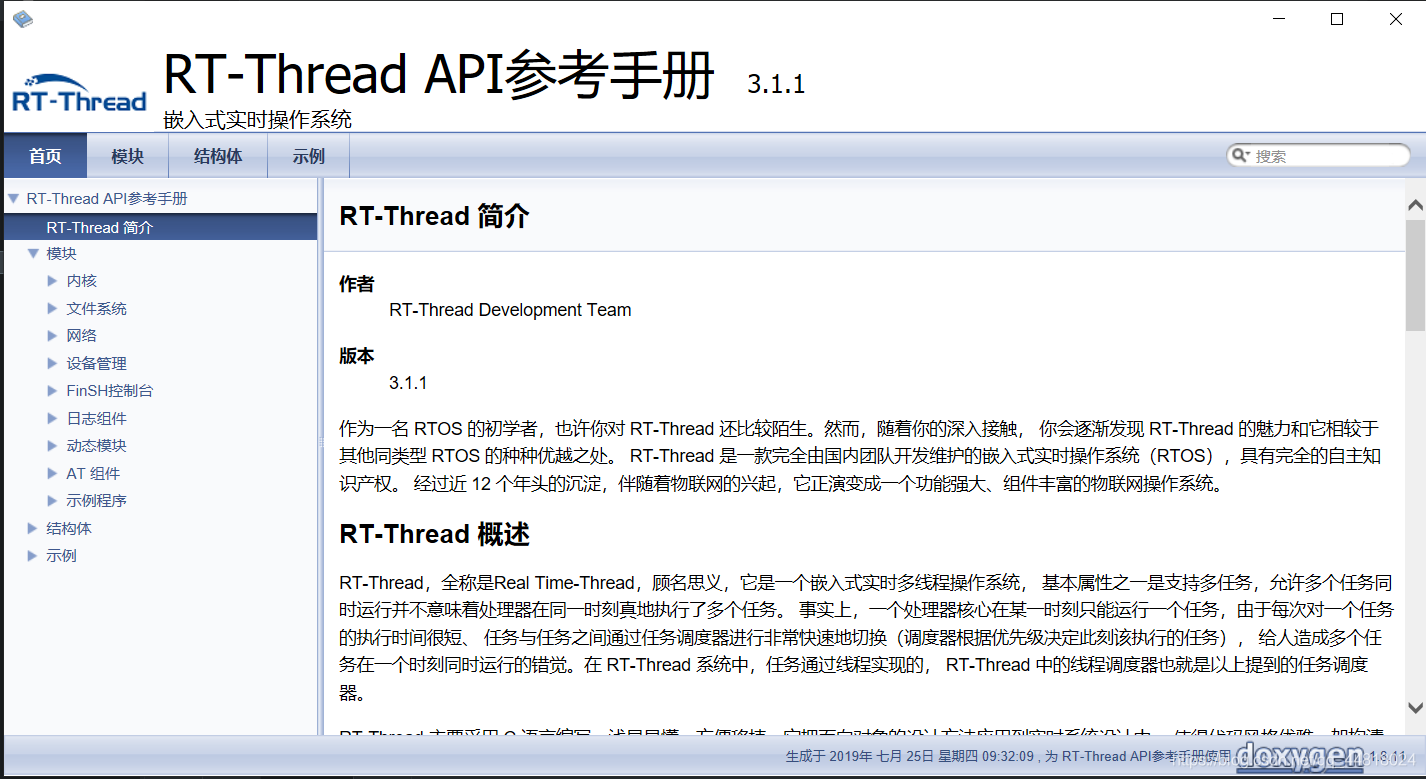Click the RT-Thread Development Team author text
The width and height of the screenshot is (1426, 779).
510,310
